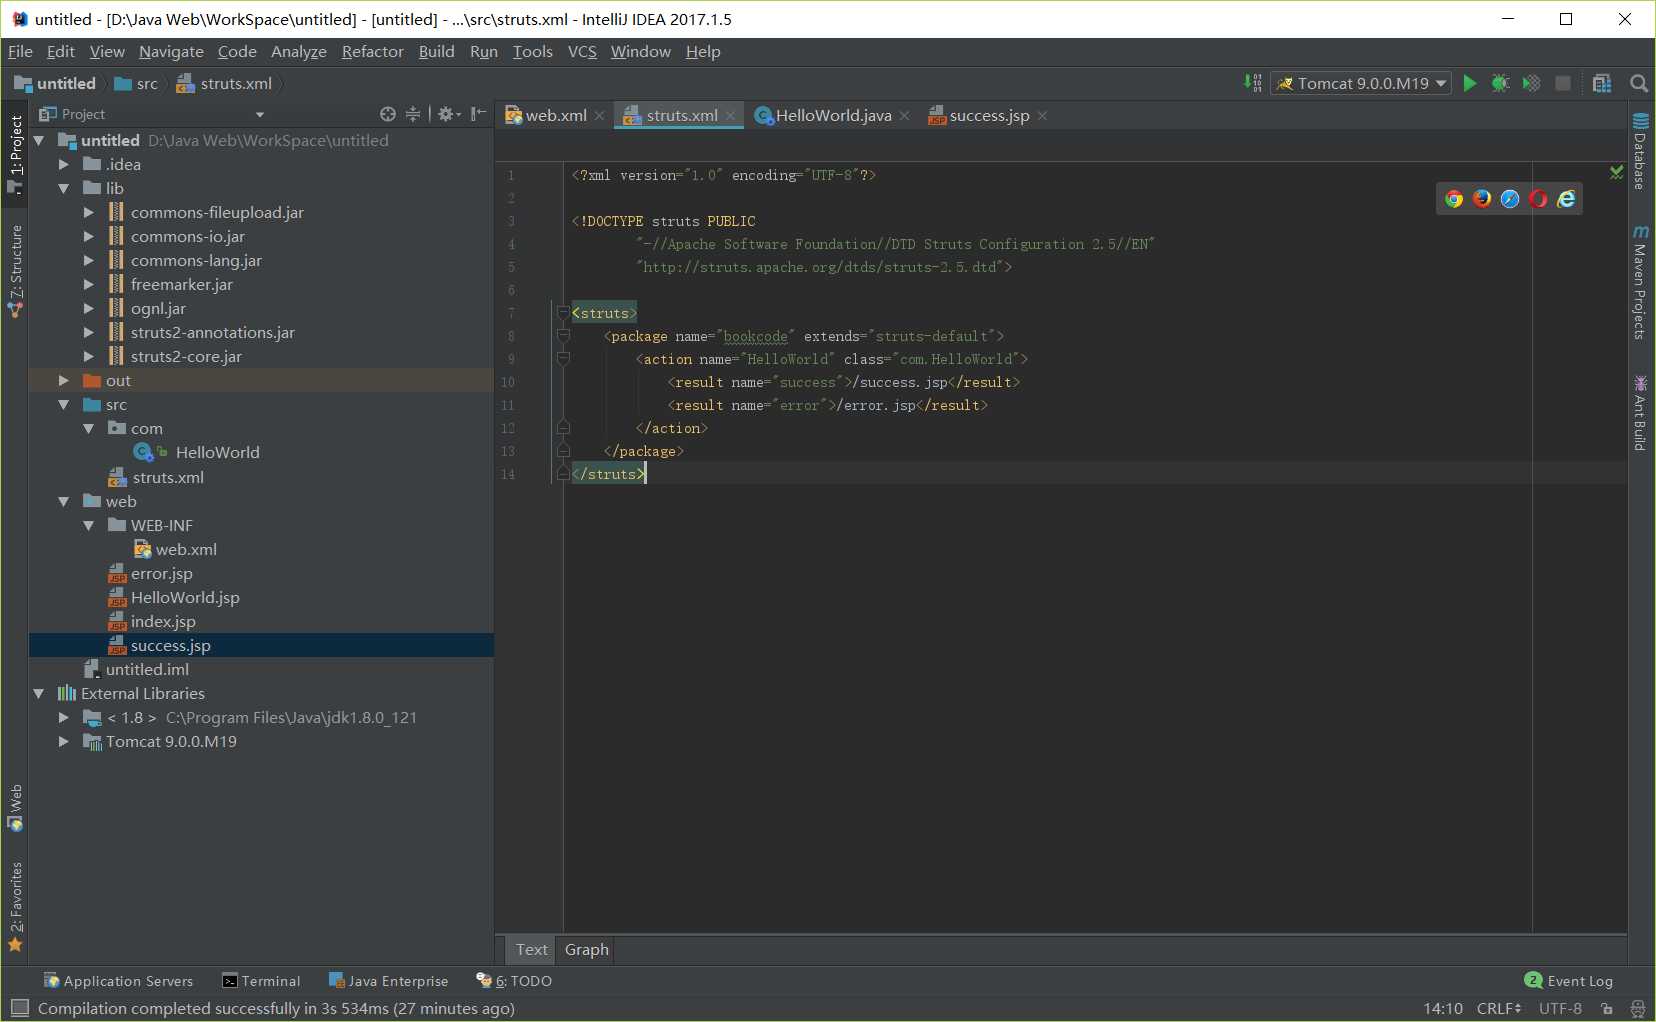The height and width of the screenshot is (1022, 1656).
Task: Click the stop process square icon
Action: point(1563,84)
